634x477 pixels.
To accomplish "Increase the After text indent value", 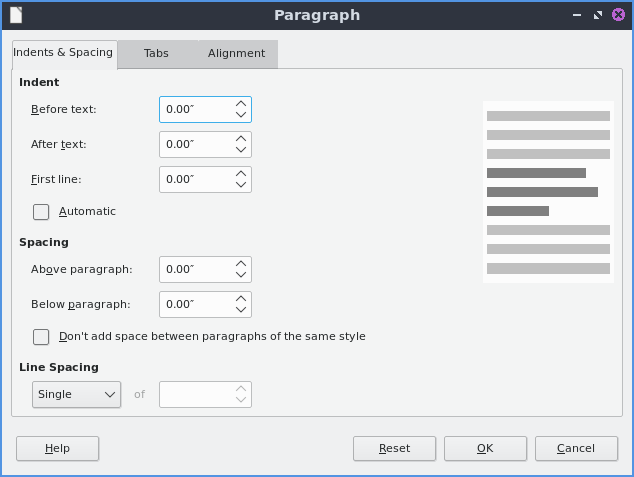I will pyautogui.click(x=240, y=138).
